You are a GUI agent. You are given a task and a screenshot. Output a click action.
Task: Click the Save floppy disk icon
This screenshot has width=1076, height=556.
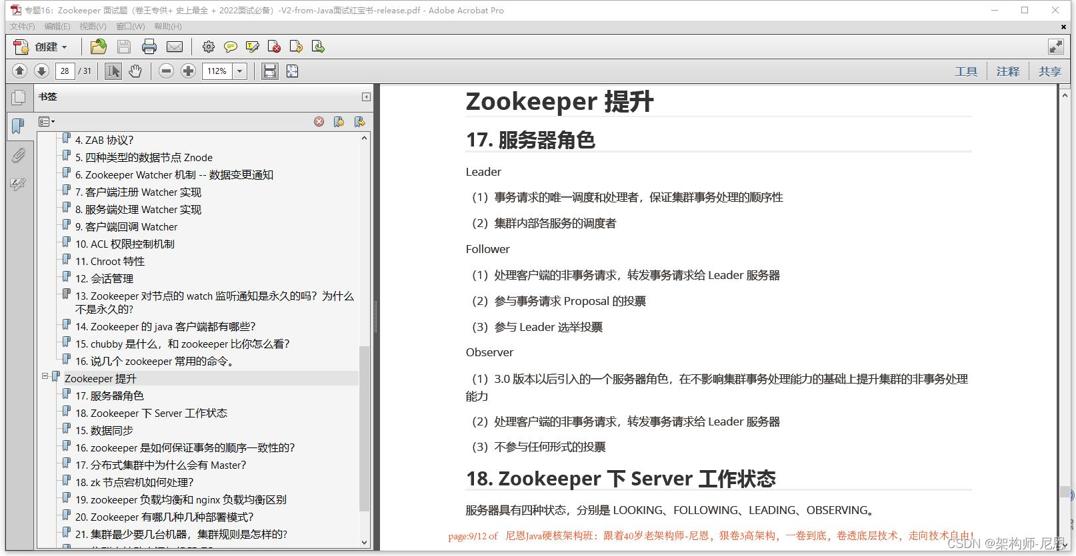point(124,47)
